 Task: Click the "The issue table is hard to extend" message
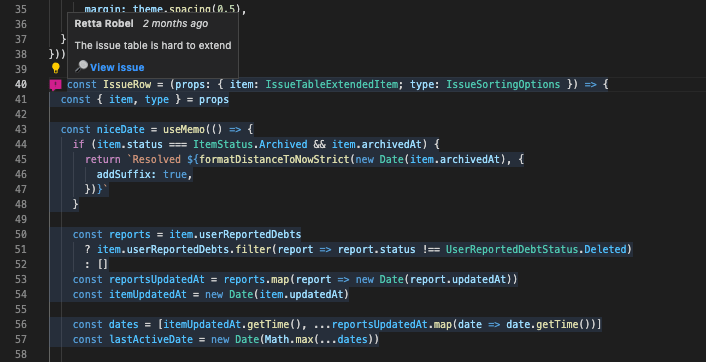(x=153, y=45)
